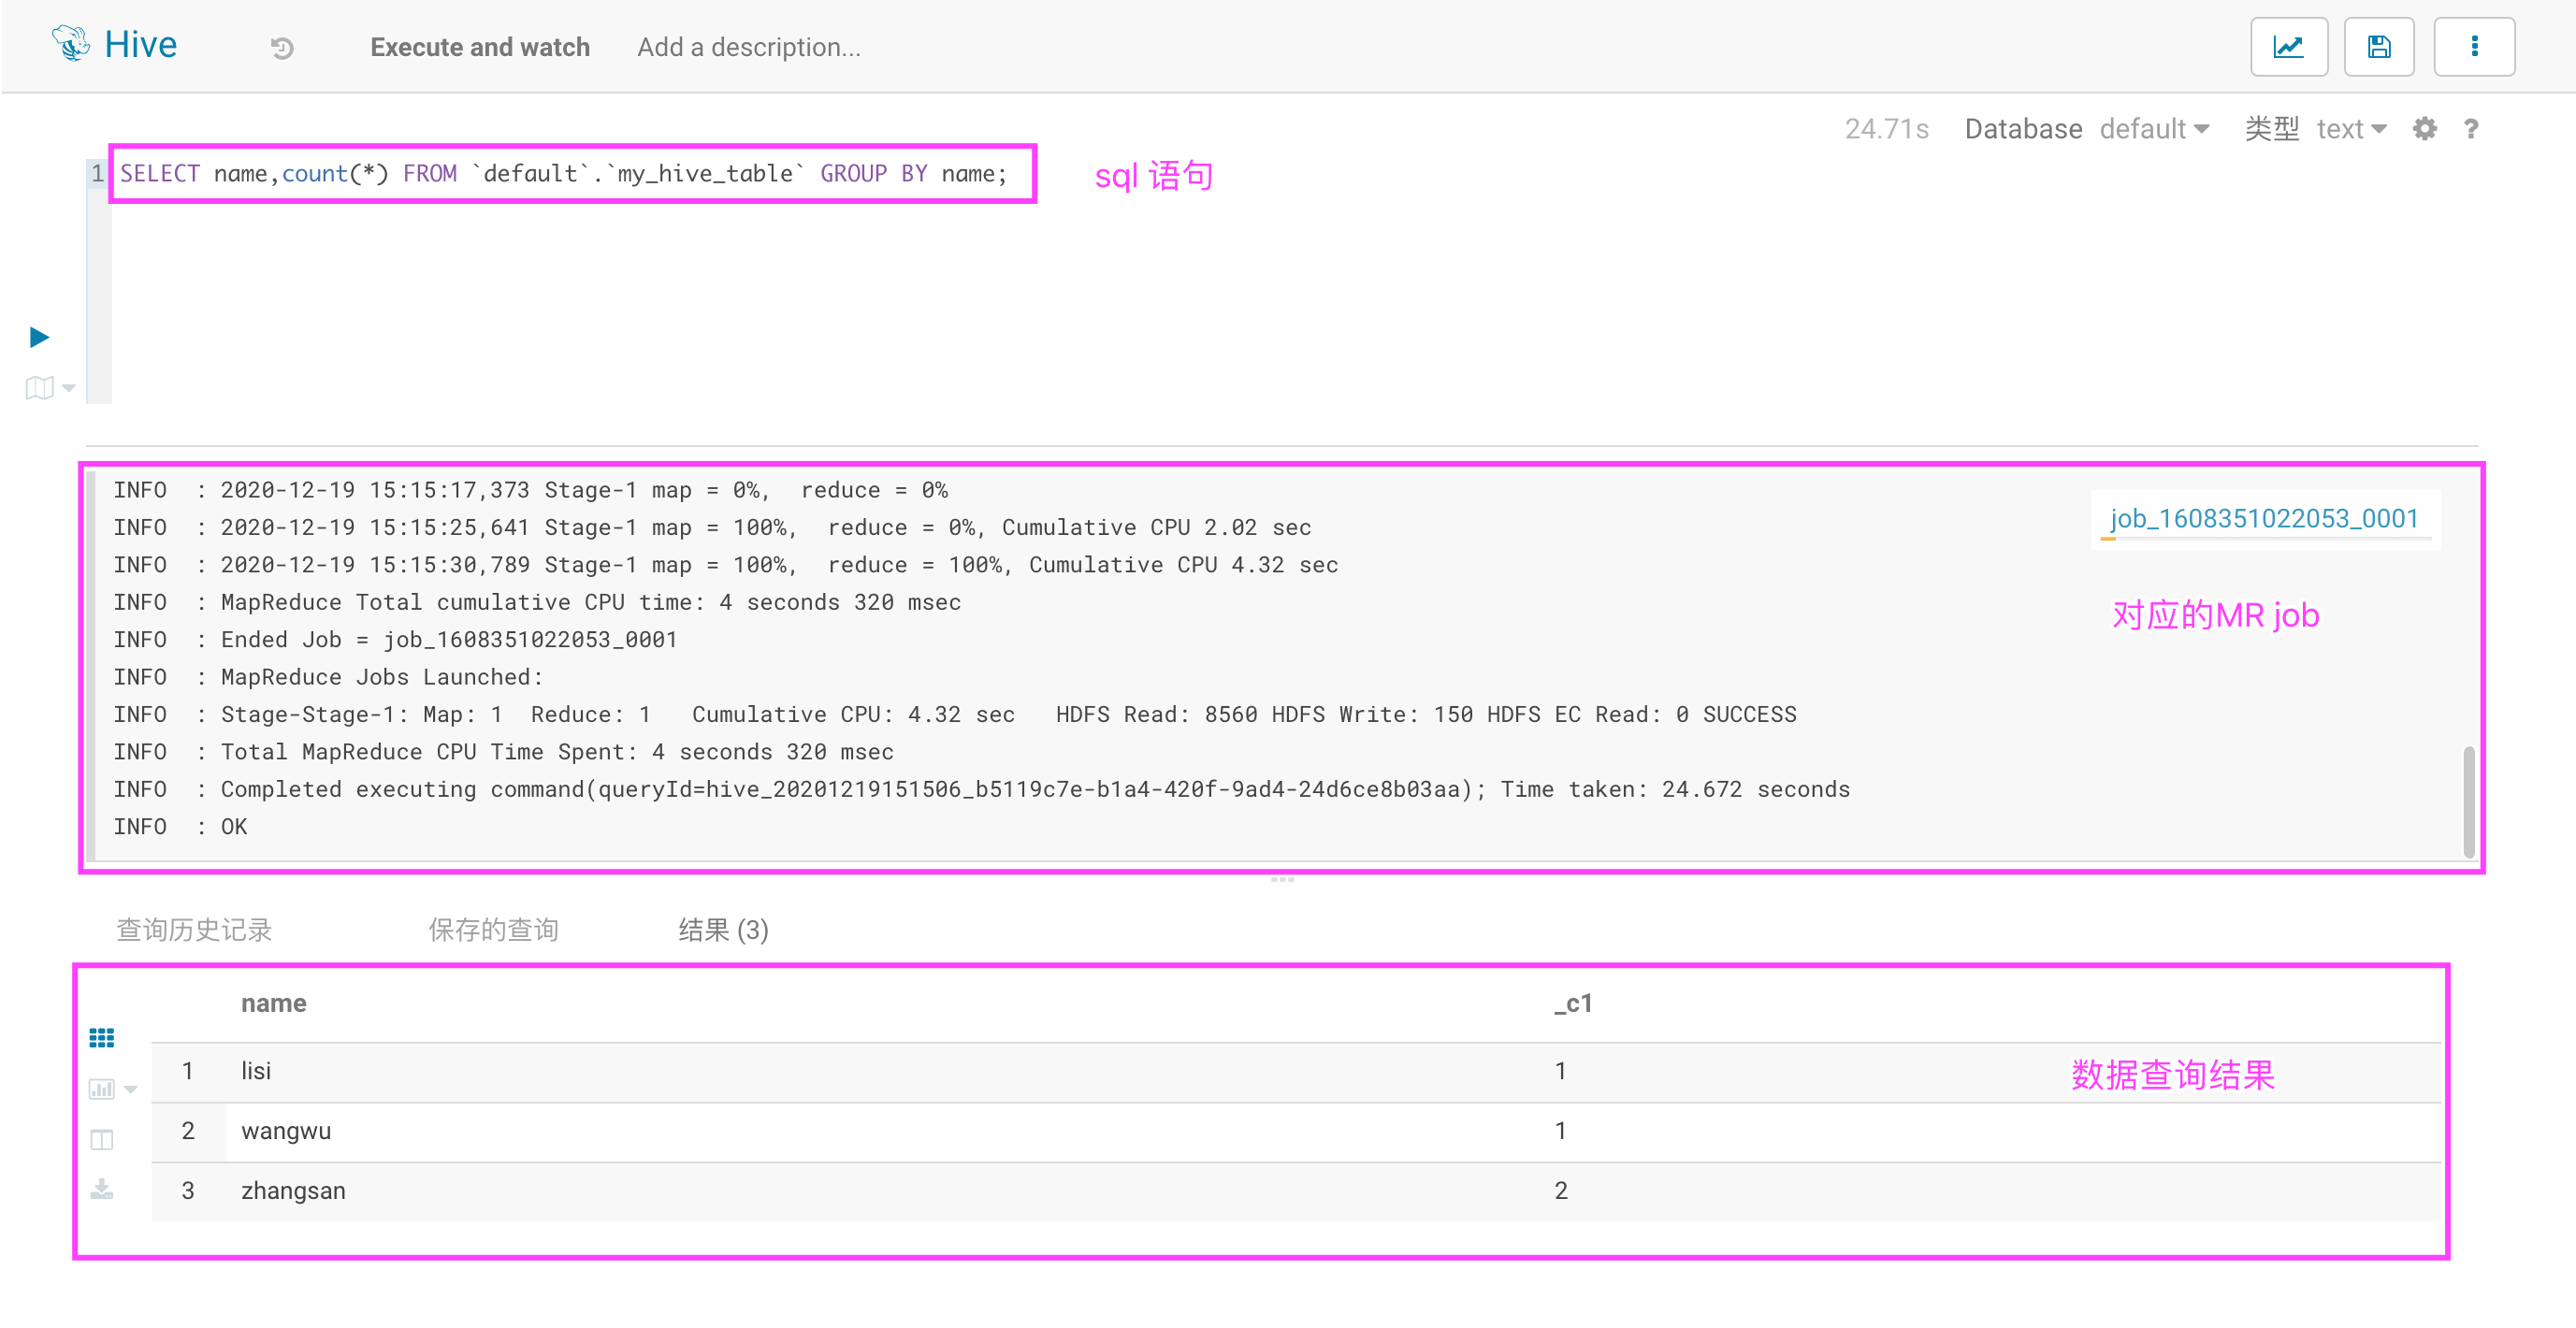Expand the chart type dropdown arrow
Viewport: 2576px width, 1328px height.
131,1090
